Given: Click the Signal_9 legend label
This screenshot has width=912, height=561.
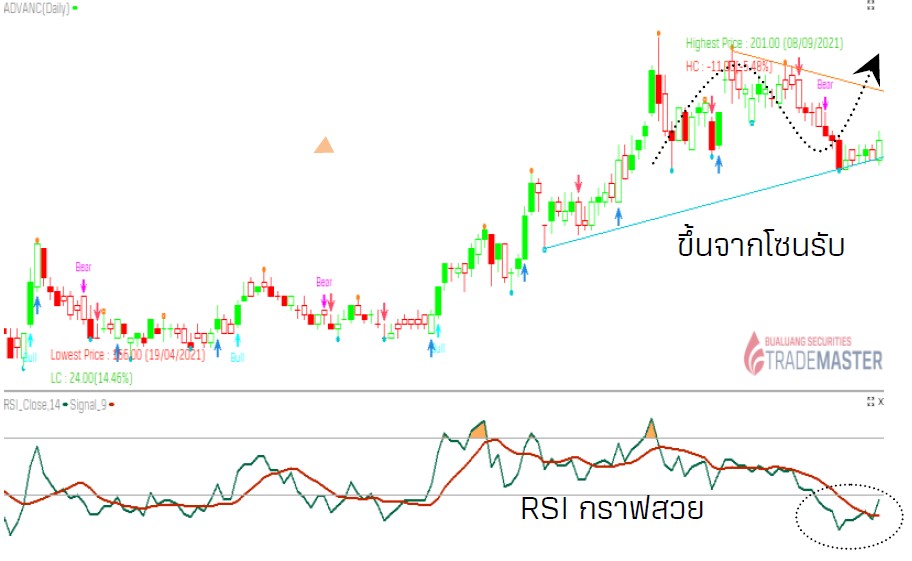Looking at the screenshot, I should tap(88, 404).
